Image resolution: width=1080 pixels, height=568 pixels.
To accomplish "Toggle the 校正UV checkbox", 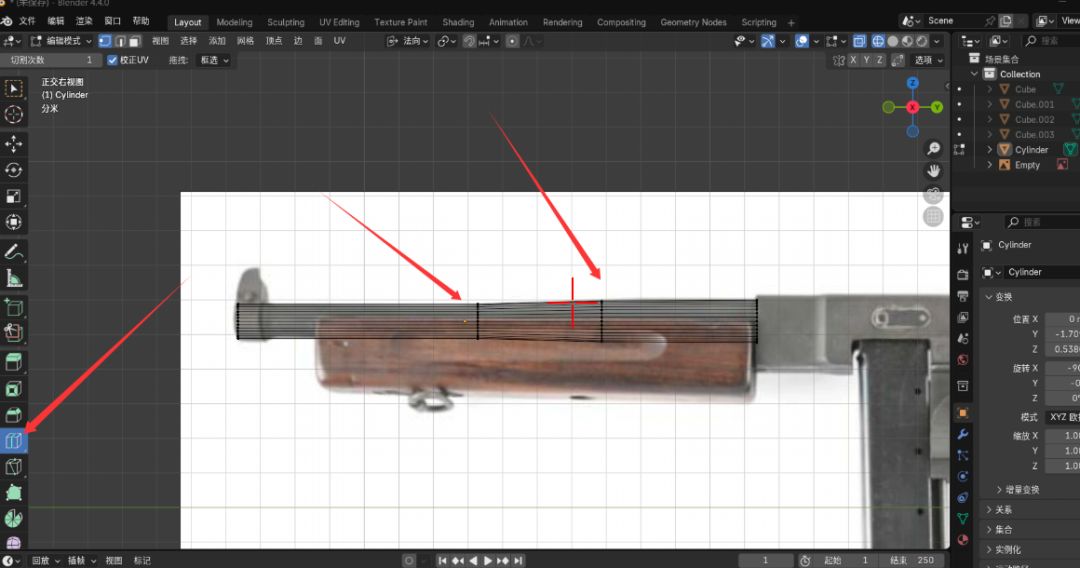I will pyautogui.click(x=112, y=60).
